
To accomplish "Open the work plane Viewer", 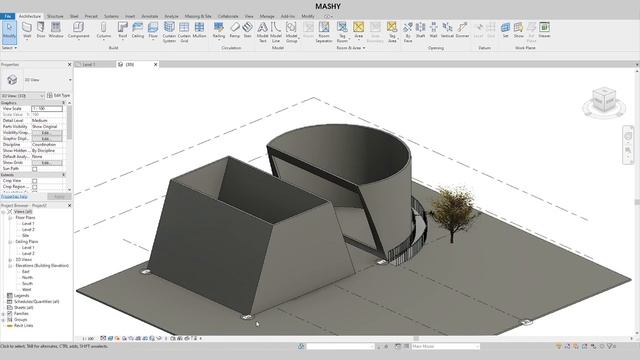I will coord(544,30).
